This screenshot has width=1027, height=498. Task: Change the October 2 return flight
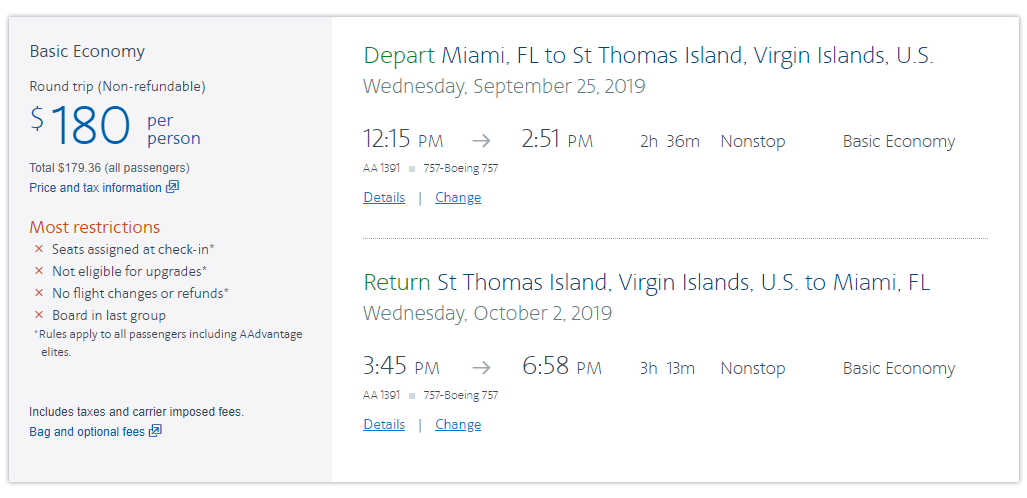[458, 424]
